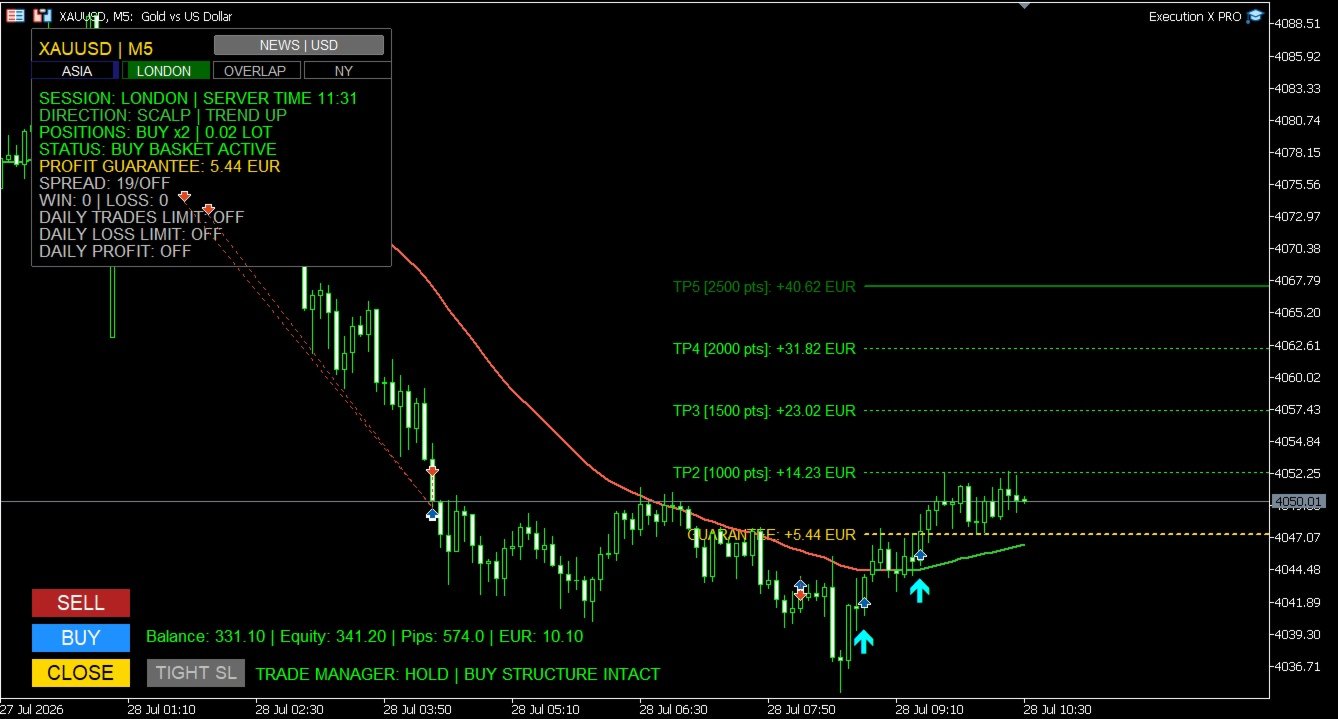Toggle the NEWS | USD filter button

point(299,45)
